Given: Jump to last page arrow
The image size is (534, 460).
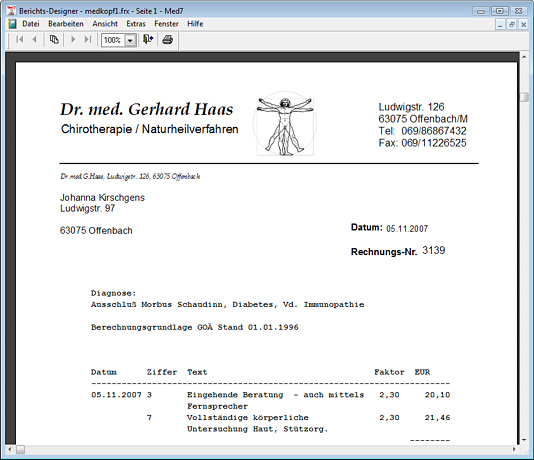Looking at the screenshot, I should click(88, 40).
